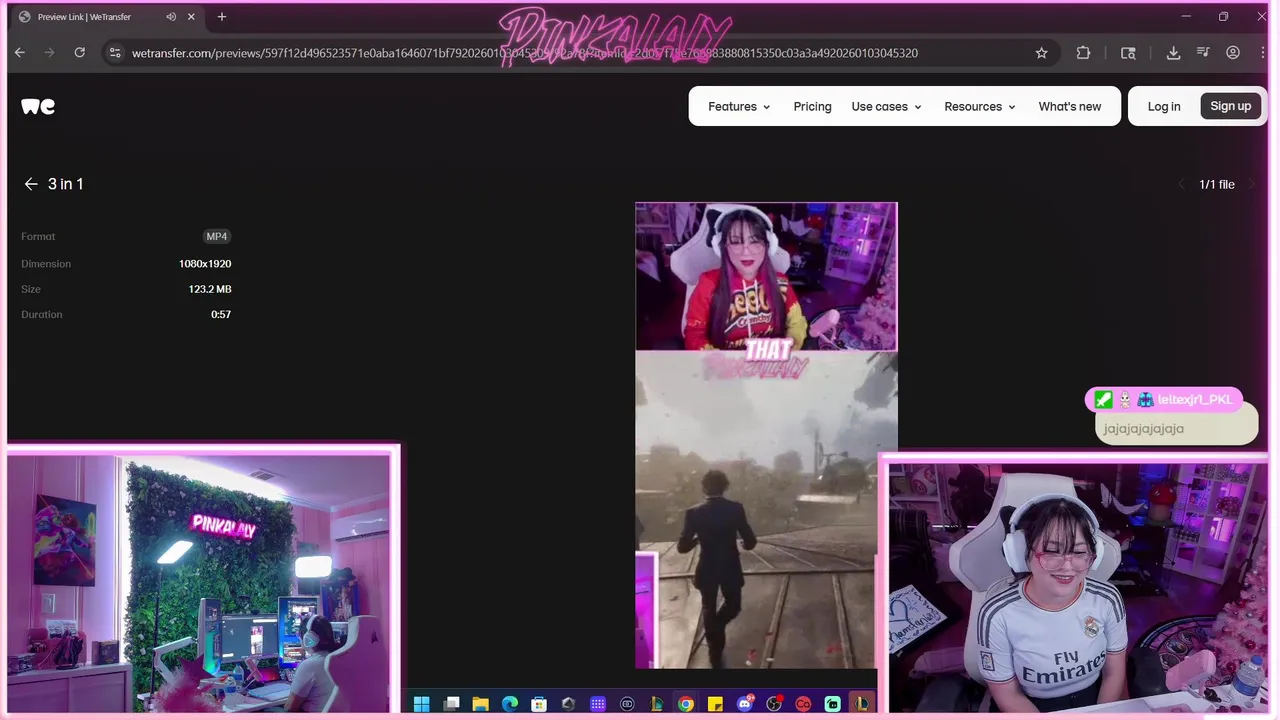Expand the Features menu
The width and height of the screenshot is (1280, 720).
739,106
